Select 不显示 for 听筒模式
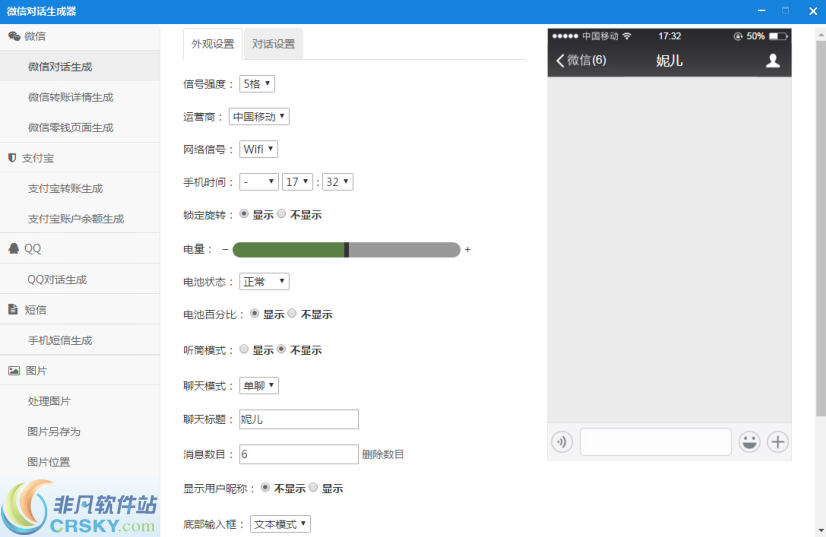Screen dimensions: 826x537 (x=282, y=349)
